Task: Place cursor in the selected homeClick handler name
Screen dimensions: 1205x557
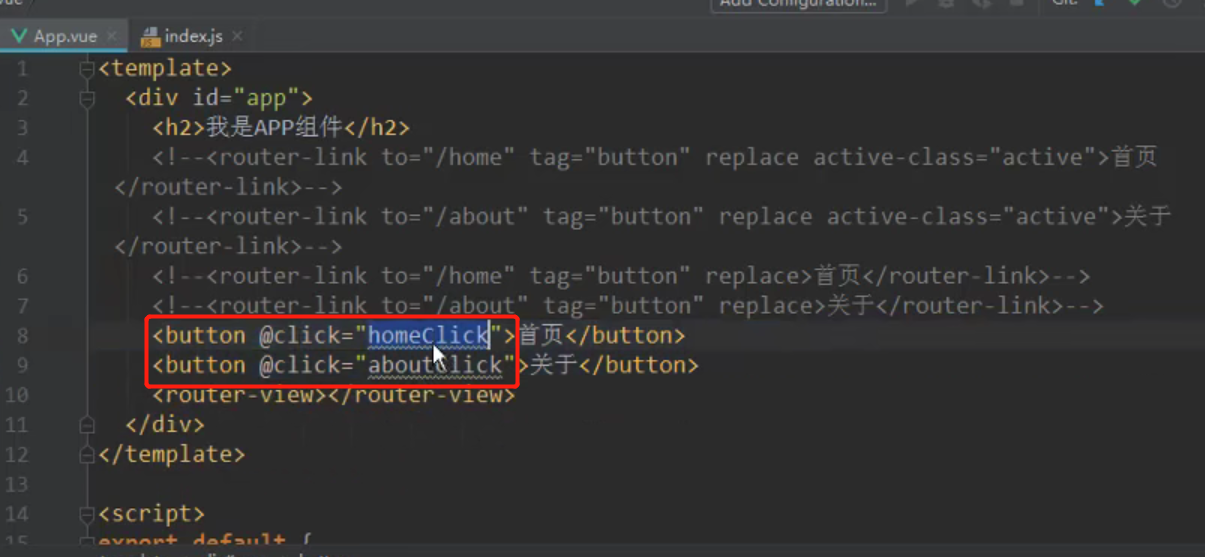Action: pyautogui.click(x=428, y=335)
